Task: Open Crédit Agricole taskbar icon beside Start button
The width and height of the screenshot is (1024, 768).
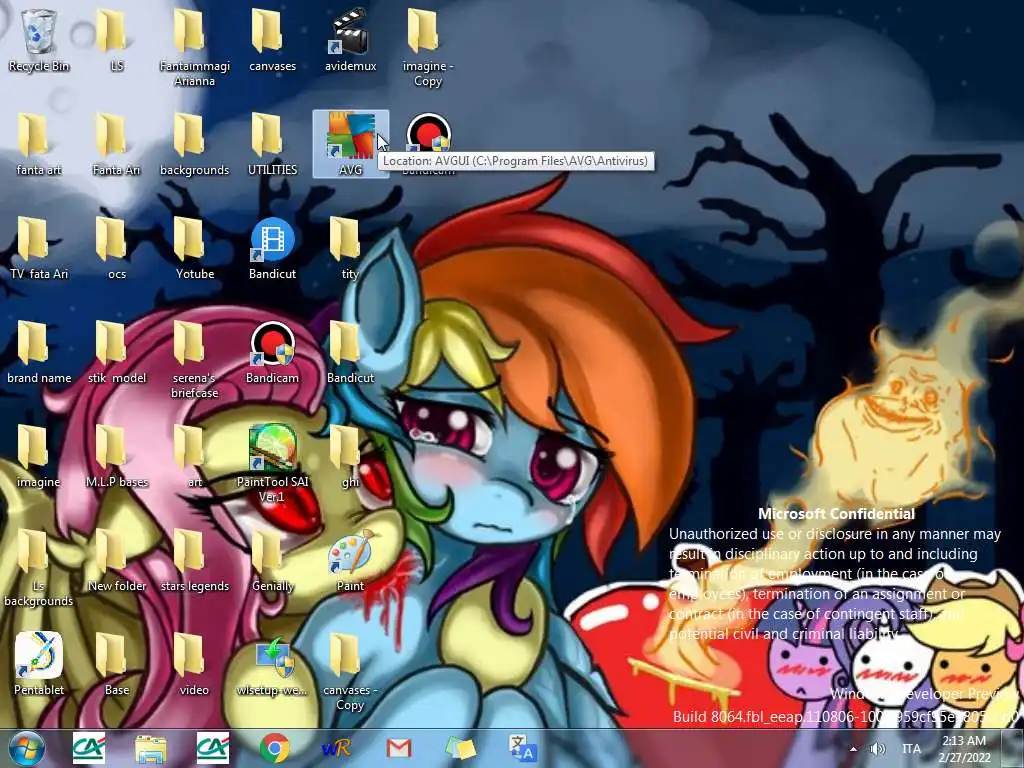Action: tap(89, 748)
